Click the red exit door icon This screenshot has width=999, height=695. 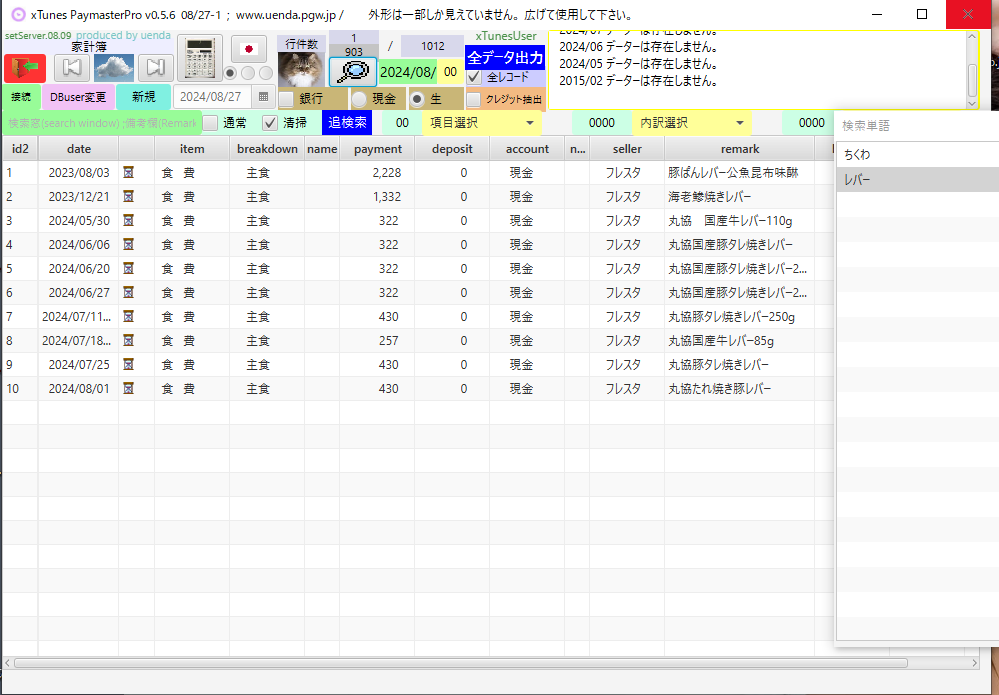pos(25,68)
